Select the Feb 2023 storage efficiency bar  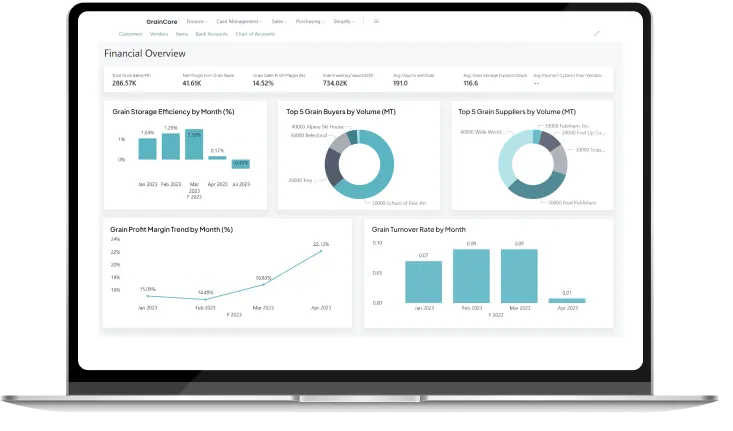[x=171, y=146]
